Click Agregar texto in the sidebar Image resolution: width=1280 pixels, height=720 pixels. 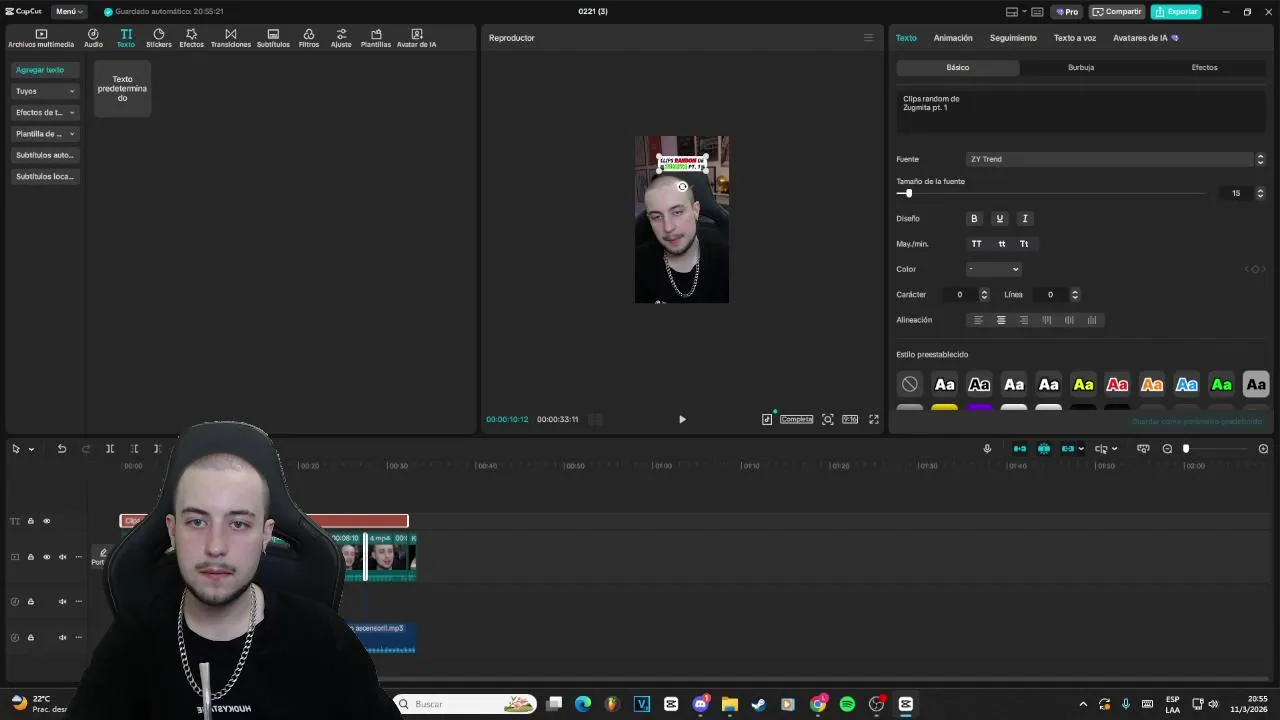45,70
